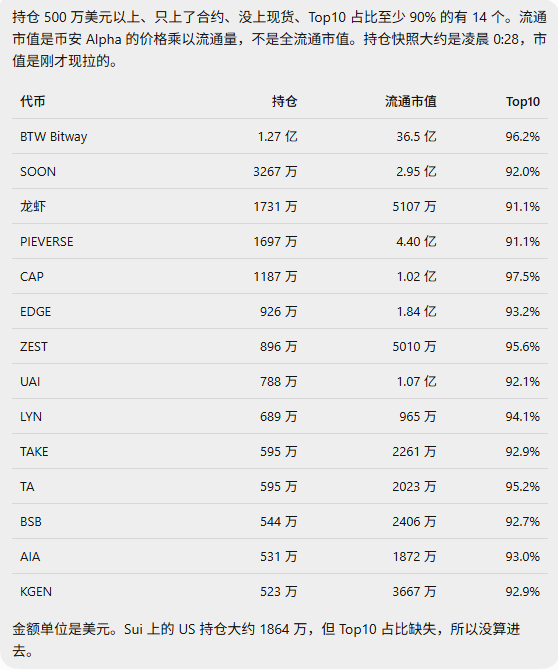
Task: Click the Top10 column header
Action: click(523, 102)
